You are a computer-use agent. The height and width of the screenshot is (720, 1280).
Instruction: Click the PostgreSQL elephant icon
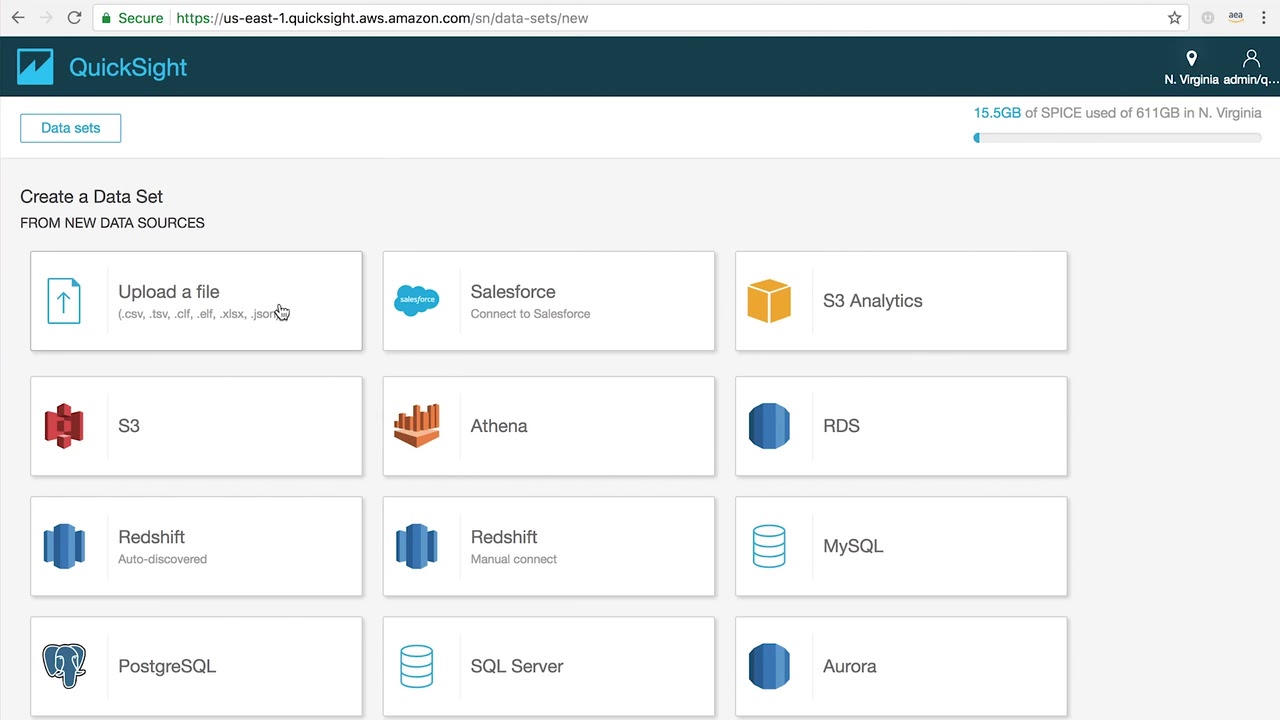point(64,666)
